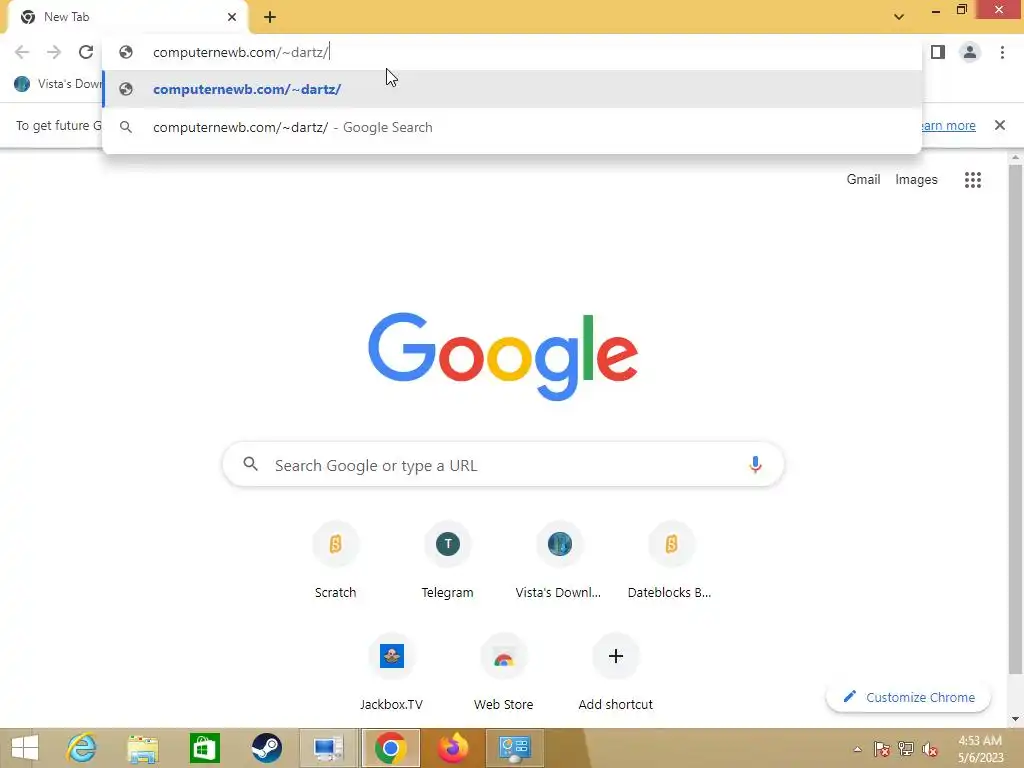
Task: Show hidden system tray icons
Action: 857,750
